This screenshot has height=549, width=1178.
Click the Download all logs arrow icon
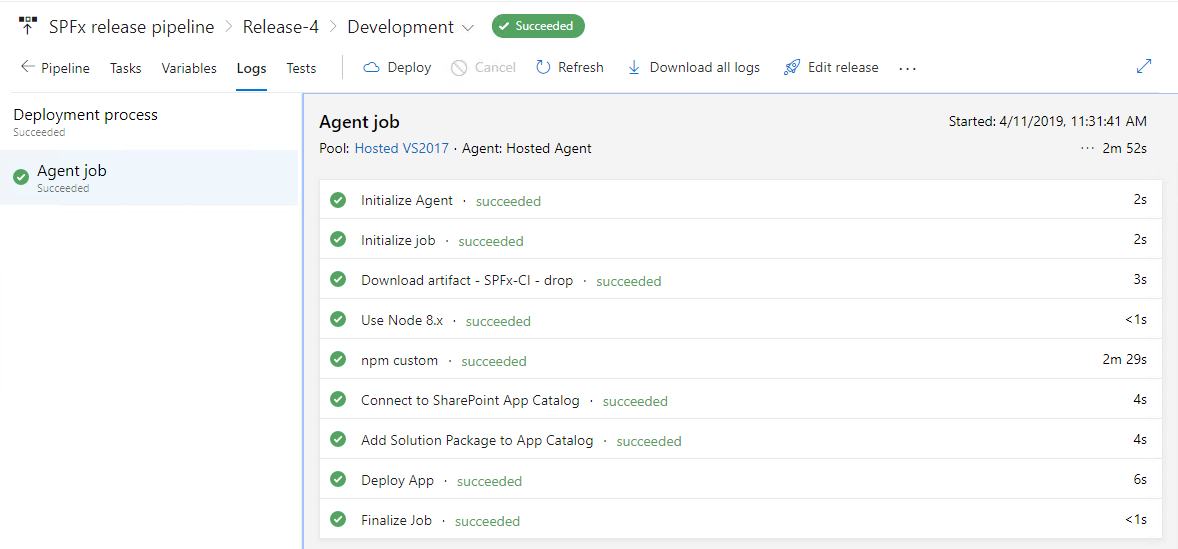634,68
